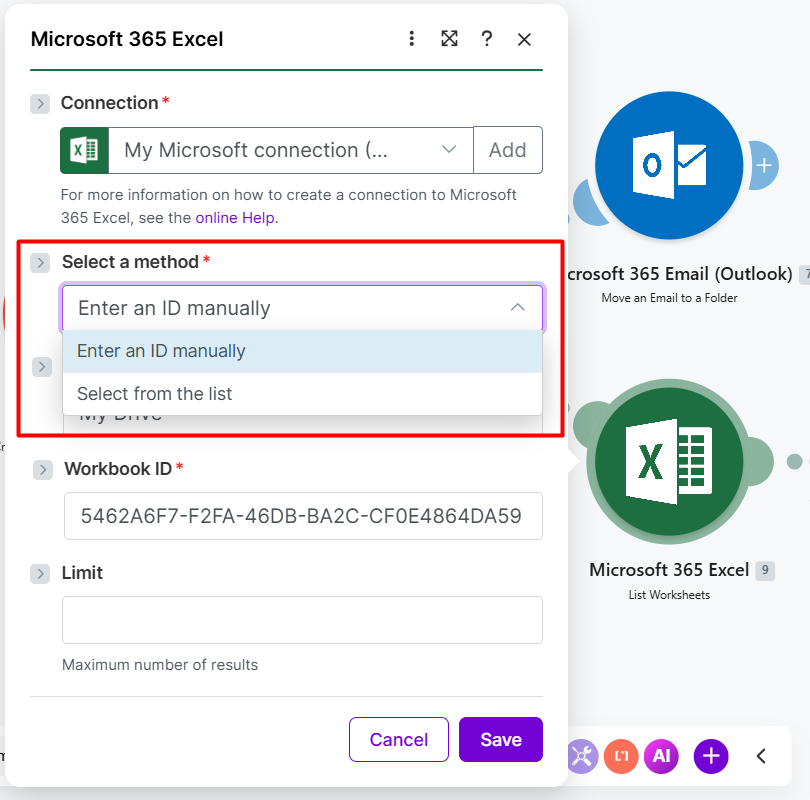The height and width of the screenshot is (800, 810).
Task: Expand the Select a method field options
Action: 40,263
